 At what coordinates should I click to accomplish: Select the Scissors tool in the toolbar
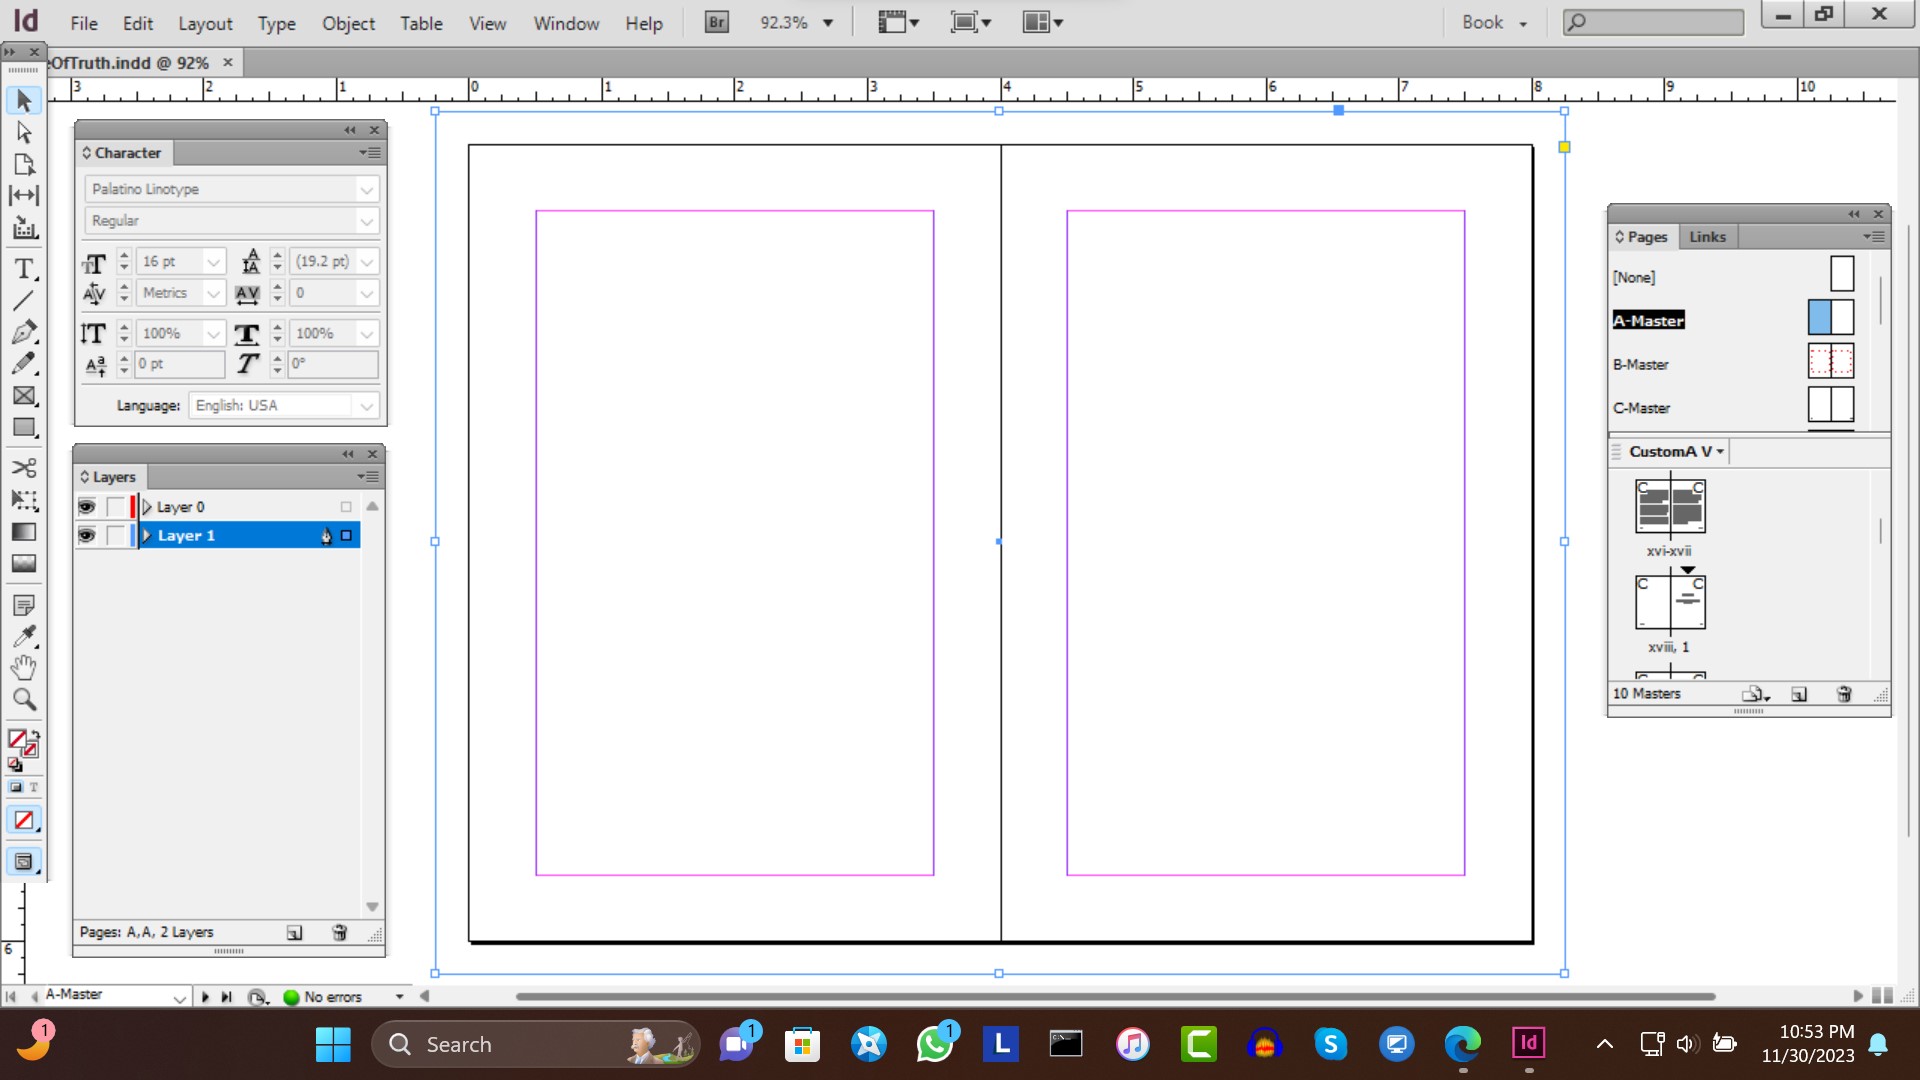click(x=24, y=467)
